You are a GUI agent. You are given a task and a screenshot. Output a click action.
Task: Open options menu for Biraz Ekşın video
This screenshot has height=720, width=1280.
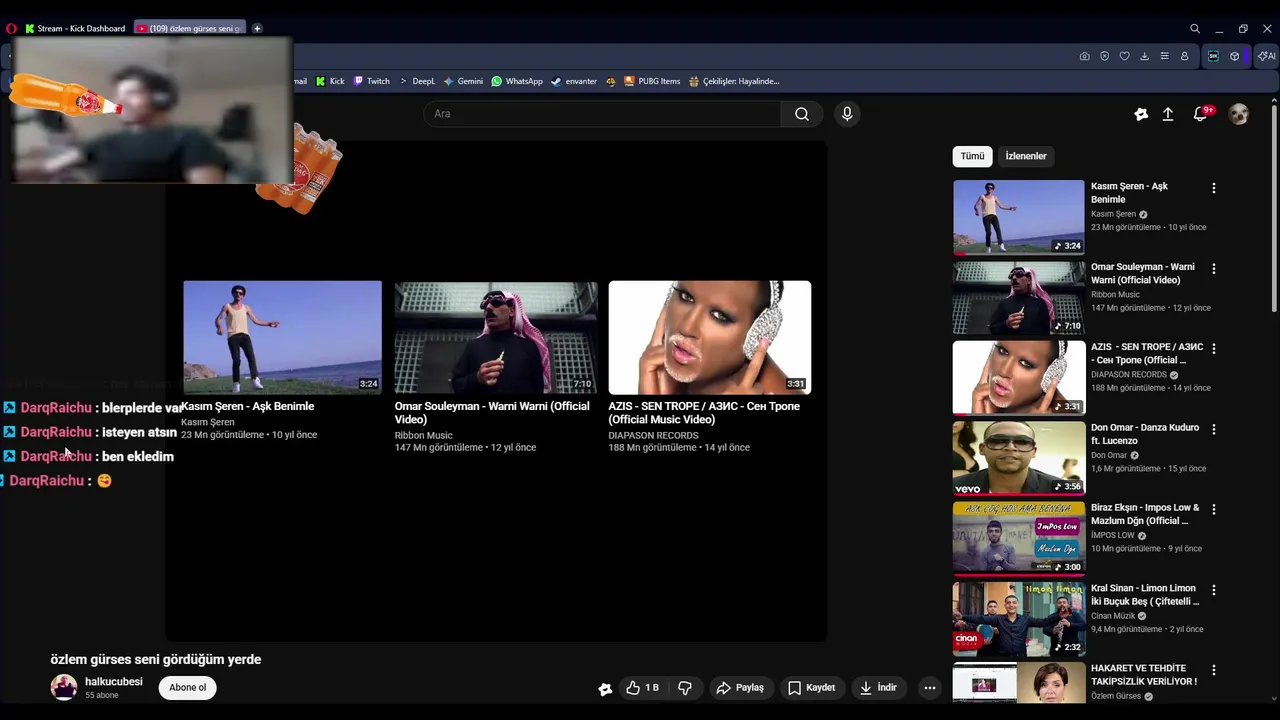pos(1214,509)
